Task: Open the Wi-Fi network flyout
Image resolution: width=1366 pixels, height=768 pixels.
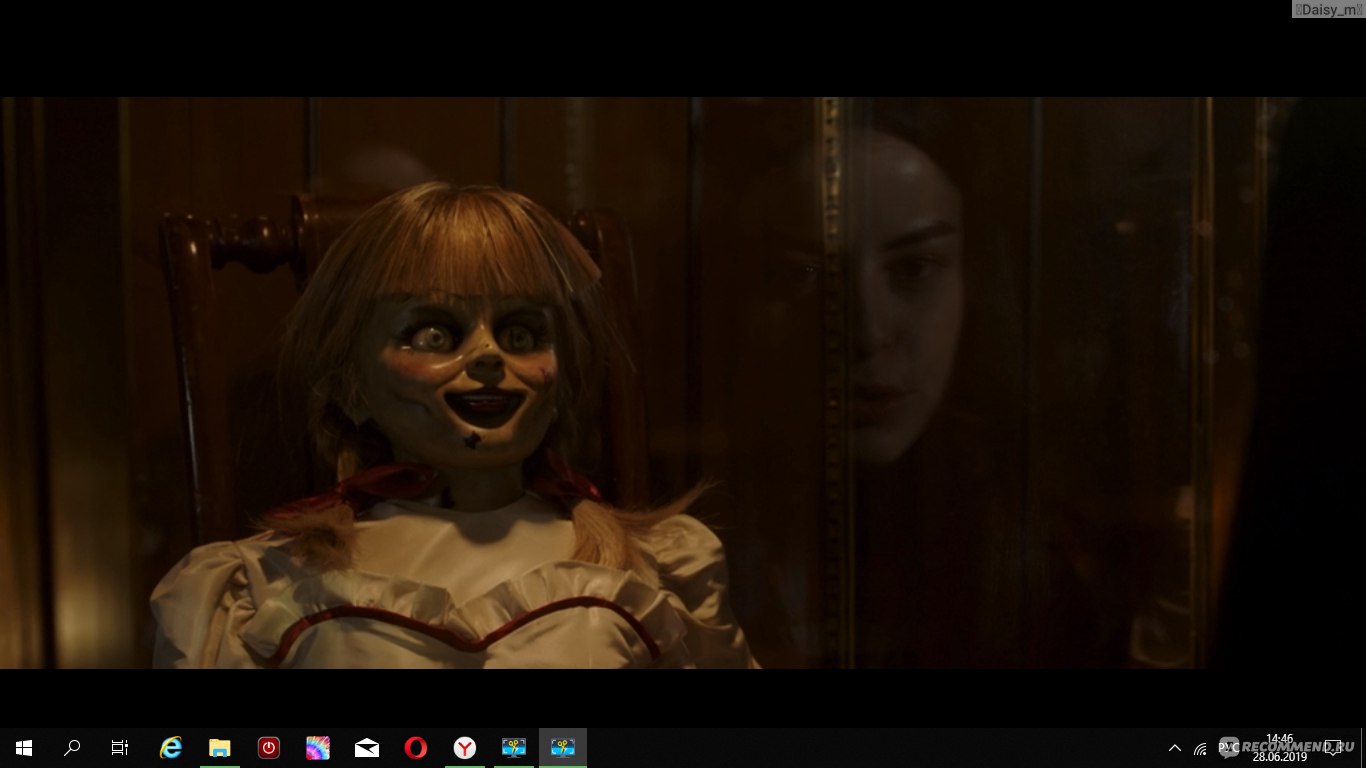Action: pos(1200,748)
